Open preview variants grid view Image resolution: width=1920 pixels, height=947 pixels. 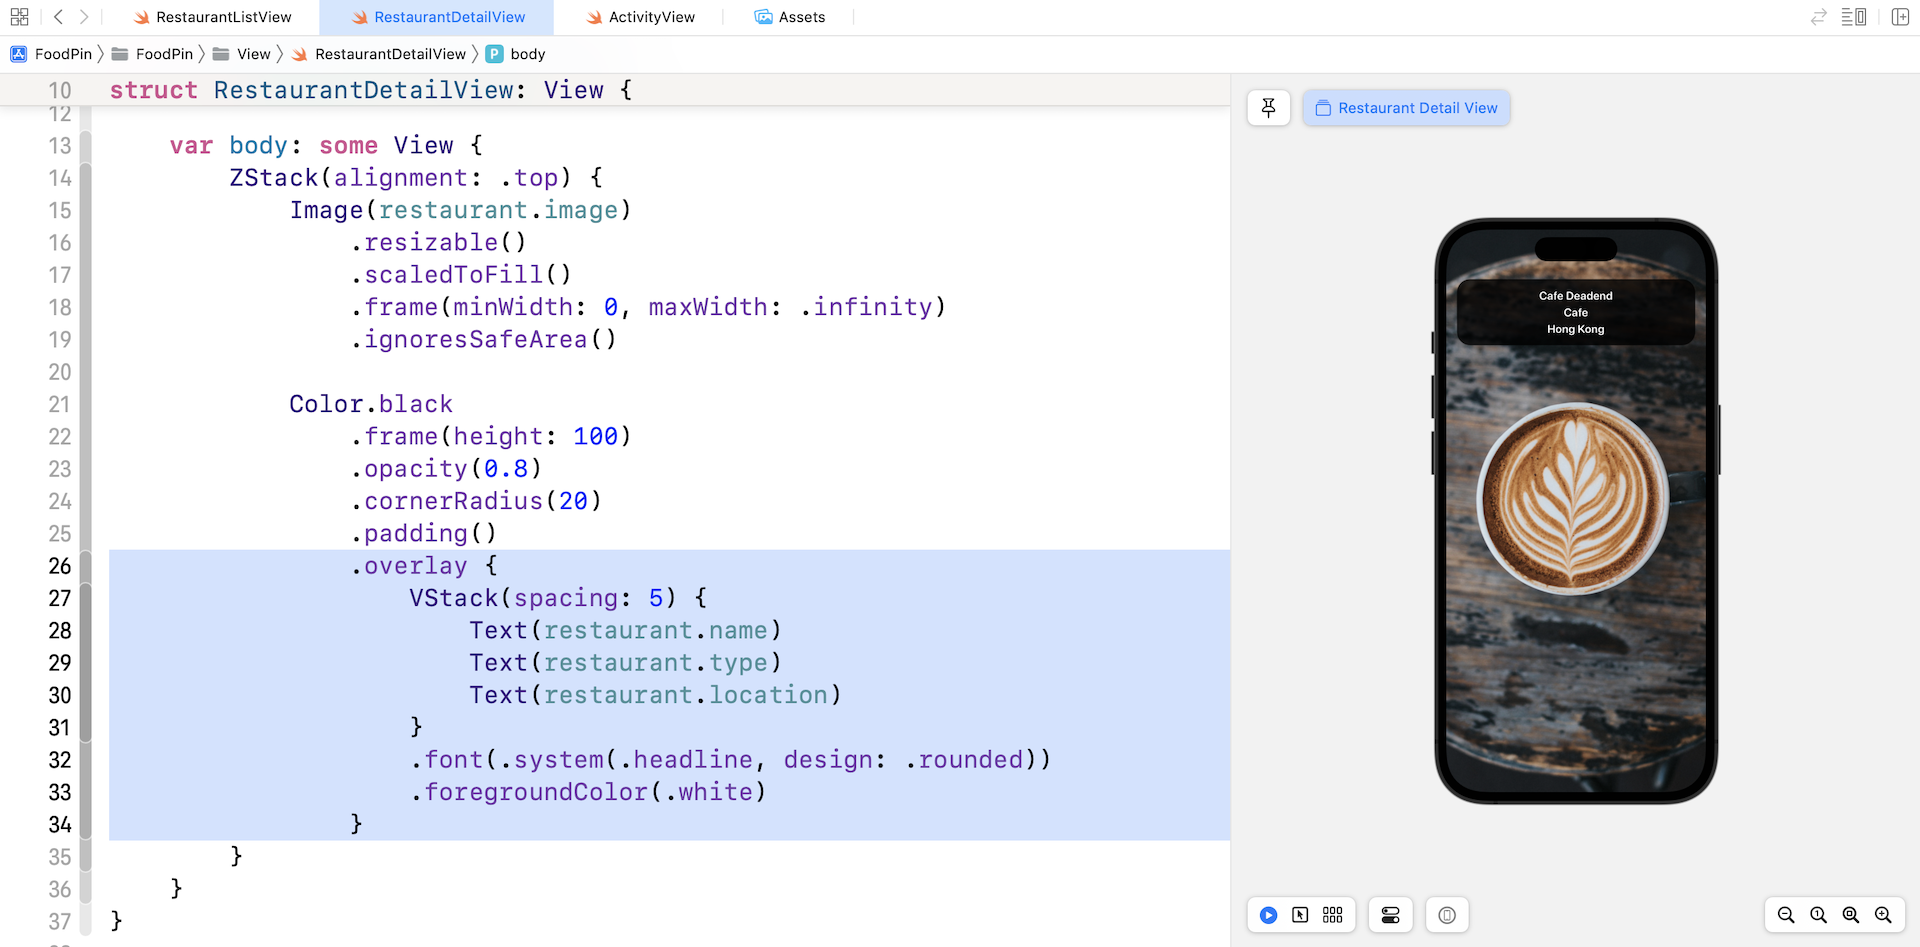point(1332,914)
